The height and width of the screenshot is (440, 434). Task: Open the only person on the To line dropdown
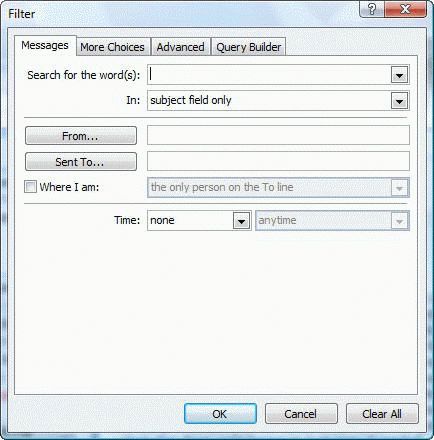tap(278, 187)
